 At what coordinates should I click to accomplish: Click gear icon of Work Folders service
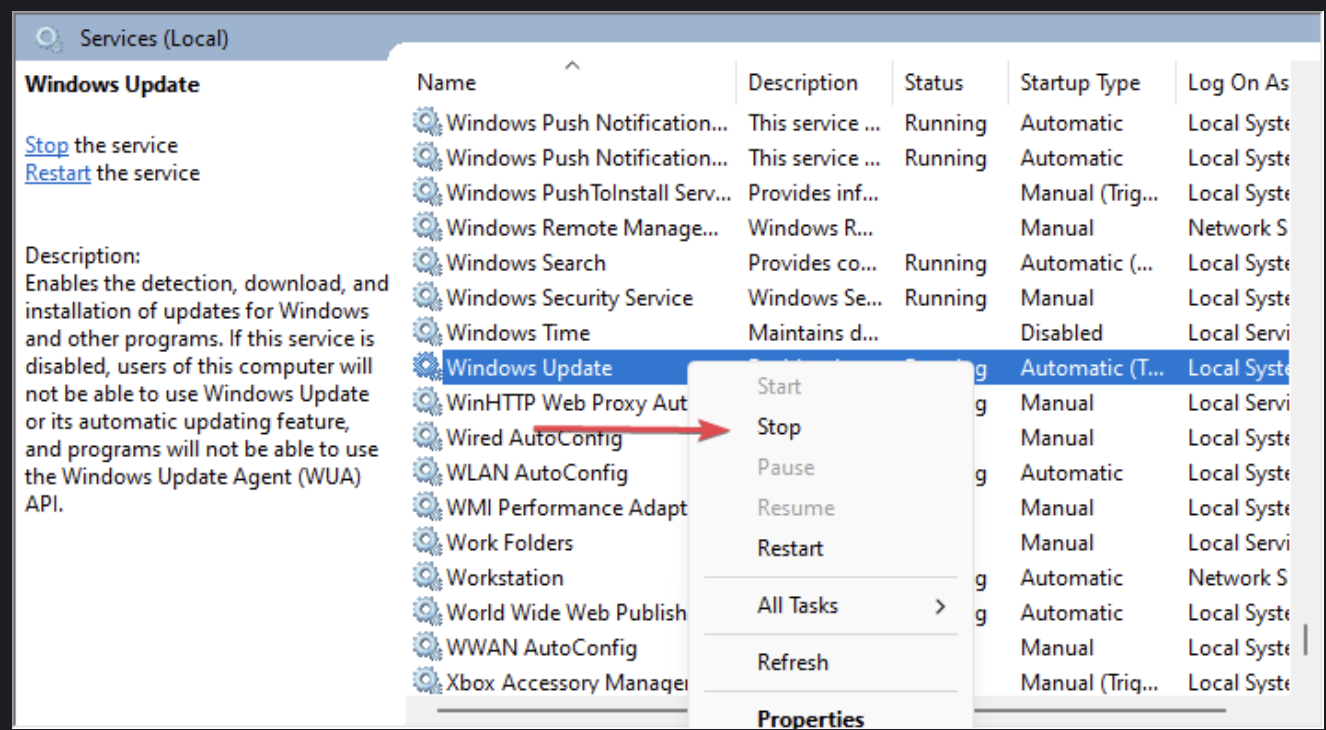click(x=427, y=542)
